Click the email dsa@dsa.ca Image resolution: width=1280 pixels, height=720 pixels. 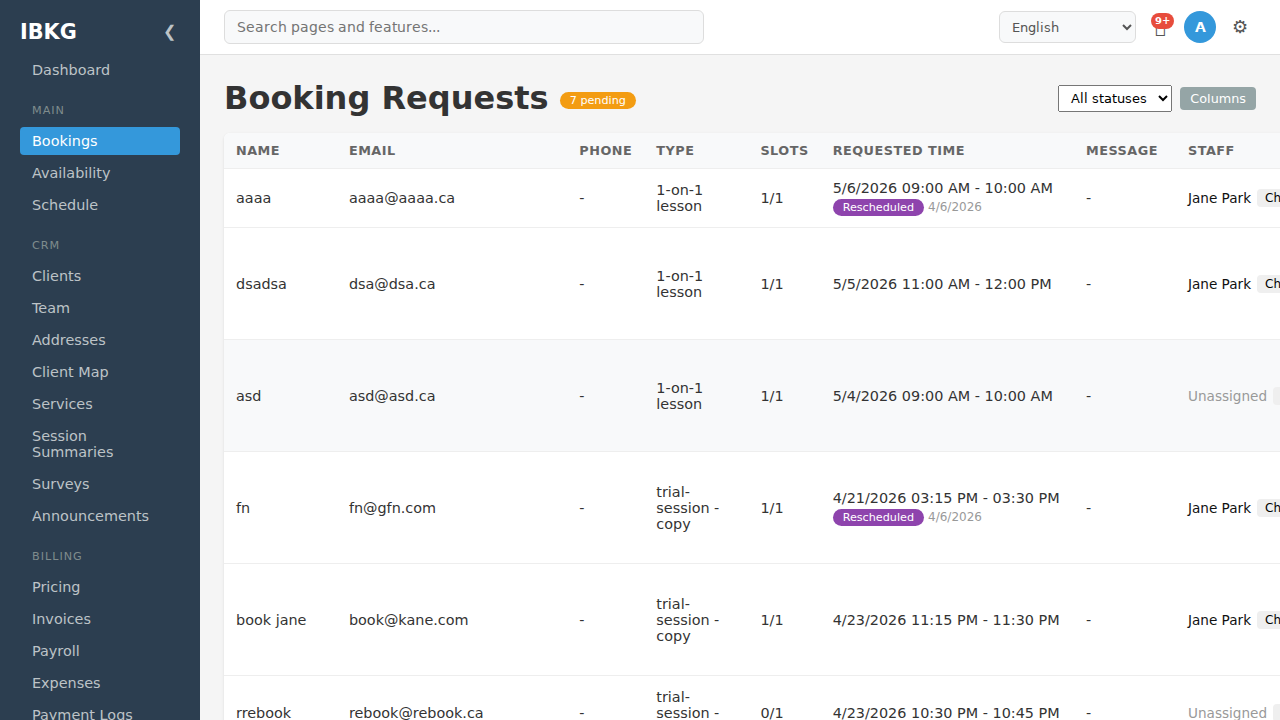tap(392, 284)
